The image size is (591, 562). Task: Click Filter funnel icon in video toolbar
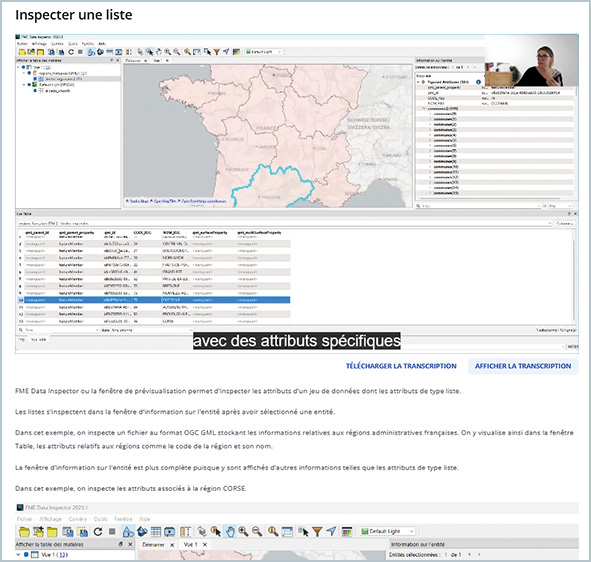[x=216, y=52]
